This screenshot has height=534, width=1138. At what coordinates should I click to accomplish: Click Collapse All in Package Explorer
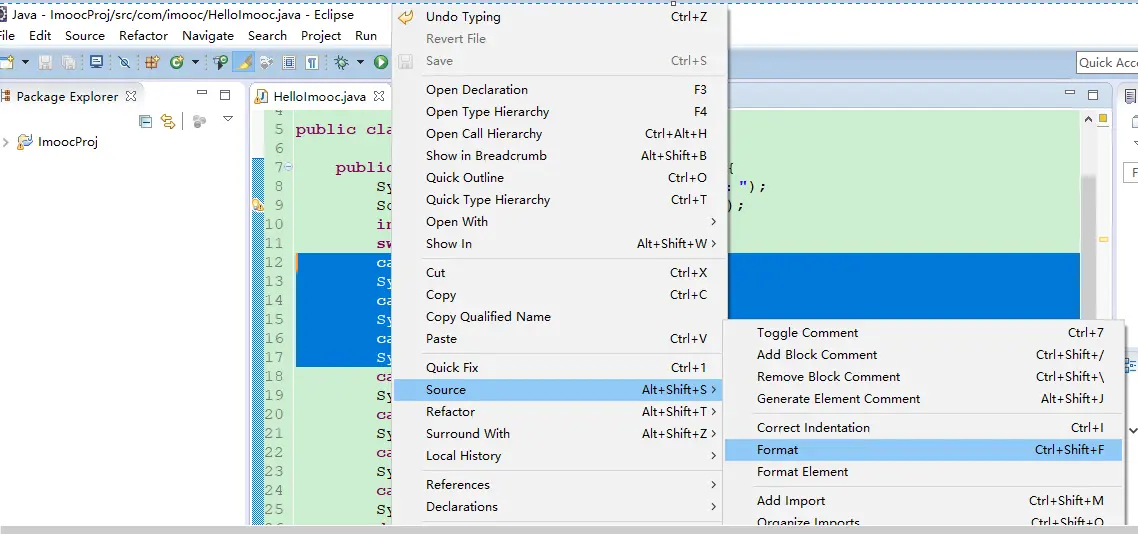pos(146,121)
